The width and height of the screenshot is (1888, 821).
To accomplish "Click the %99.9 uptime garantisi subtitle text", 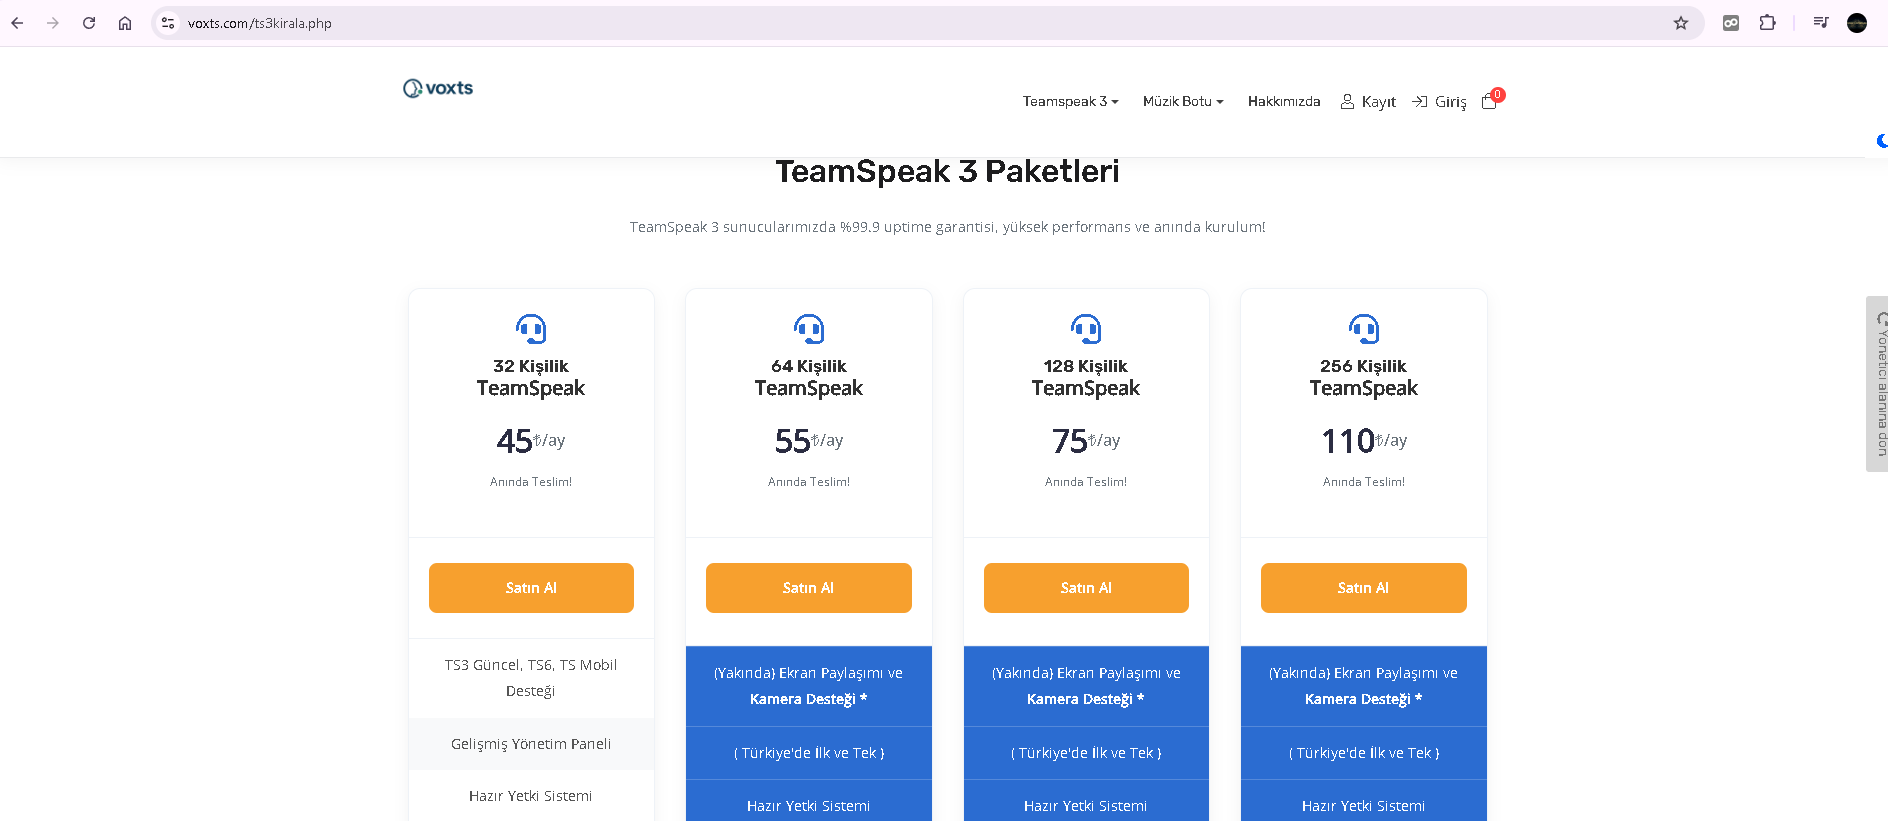I will point(947,227).
